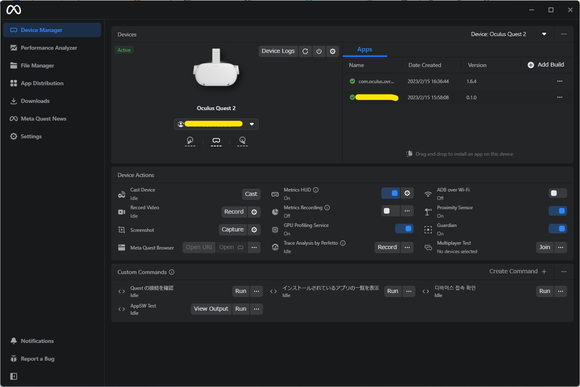Click Join for Multiplayer Test
Screen dimensions: 580x387
click(544, 247)
